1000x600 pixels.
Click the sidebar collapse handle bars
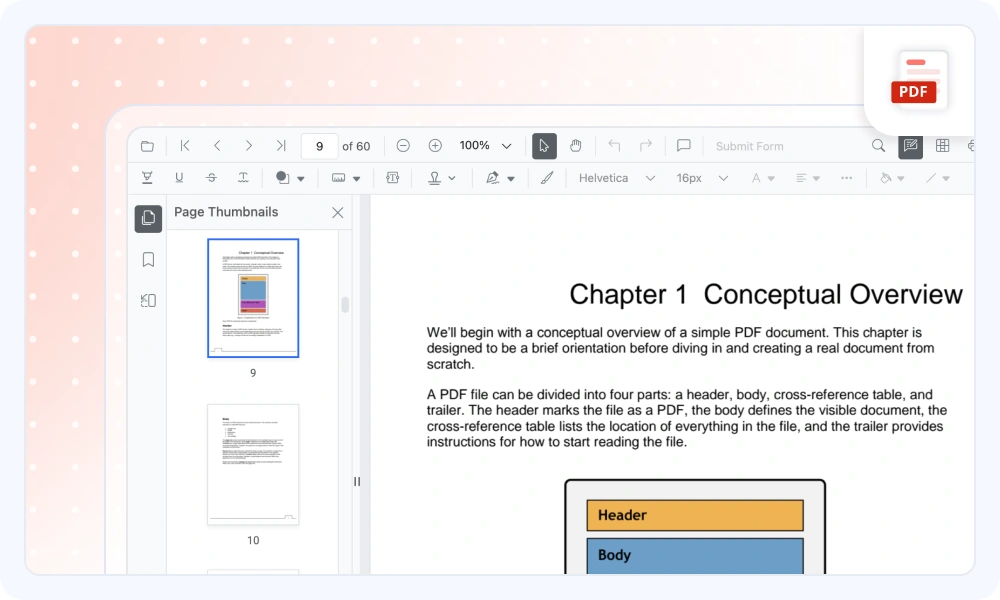pyautogui.click(x=357, y=481)
